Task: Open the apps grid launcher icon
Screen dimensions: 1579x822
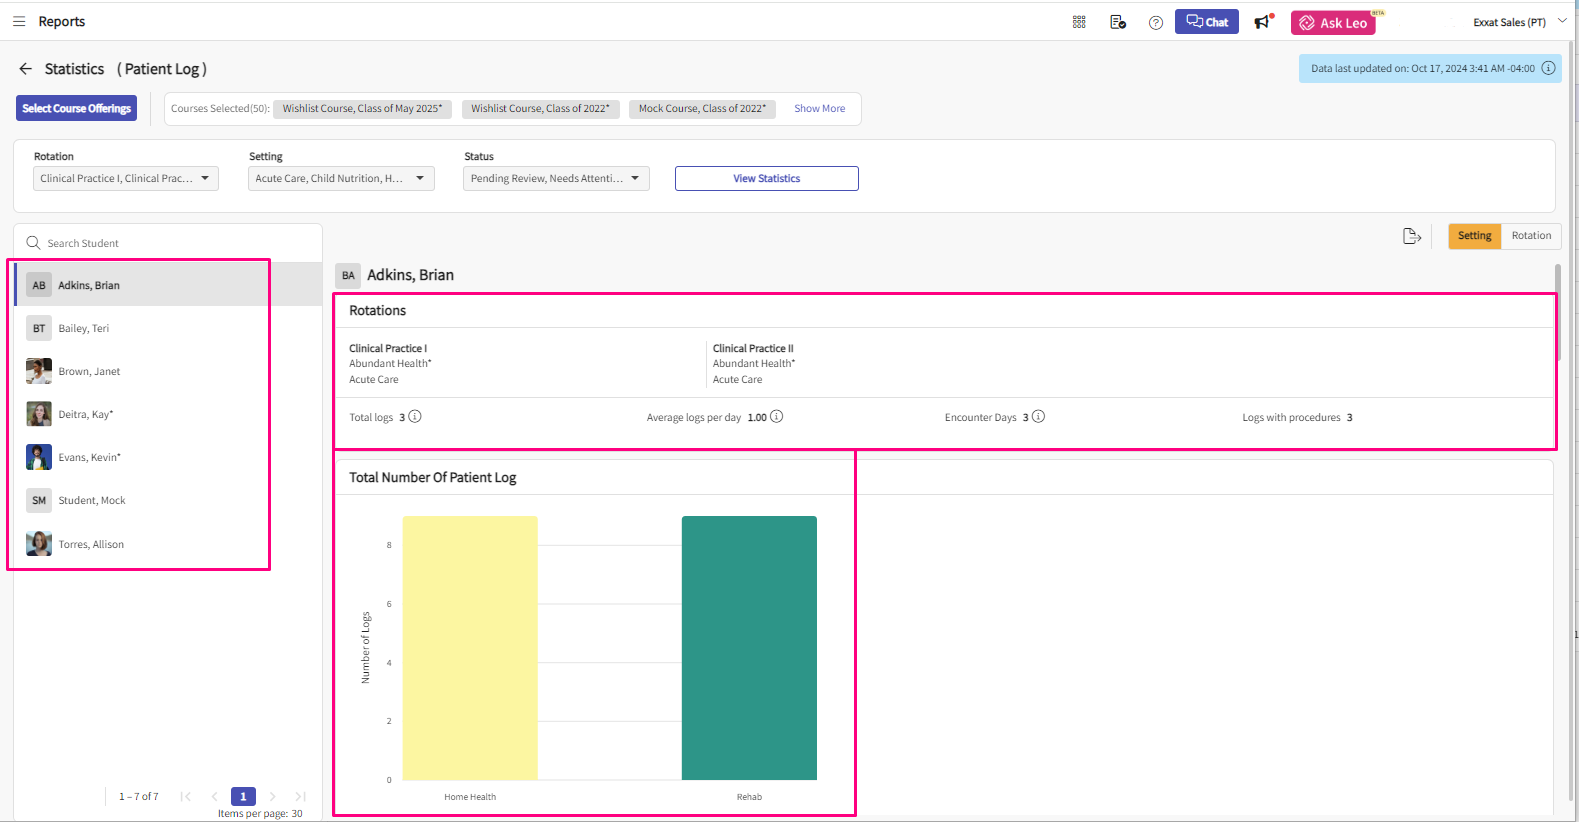Action: [1079, 22]
